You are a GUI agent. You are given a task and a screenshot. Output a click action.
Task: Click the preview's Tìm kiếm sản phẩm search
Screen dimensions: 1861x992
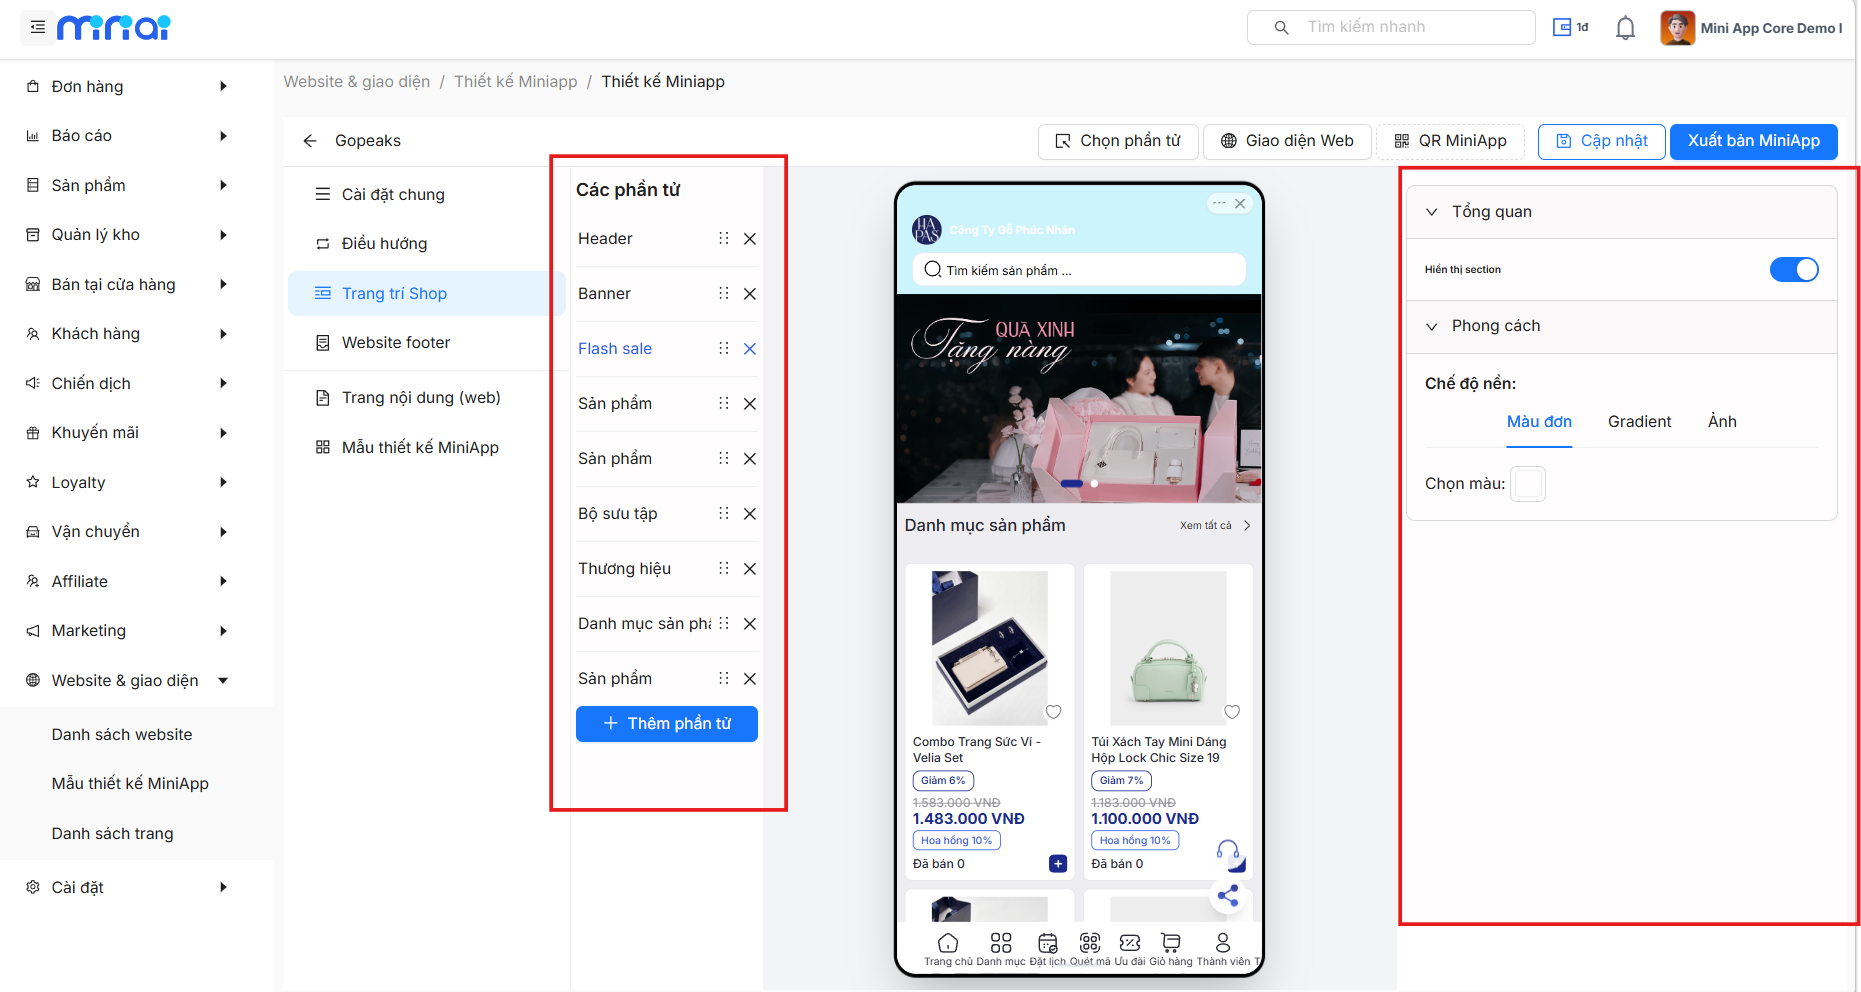[1079, 270]
